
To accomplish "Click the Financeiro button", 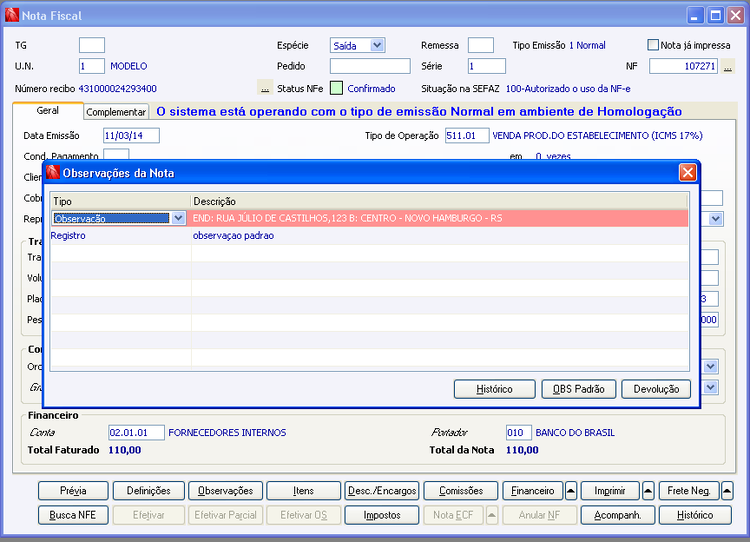I will pos(533,491).
